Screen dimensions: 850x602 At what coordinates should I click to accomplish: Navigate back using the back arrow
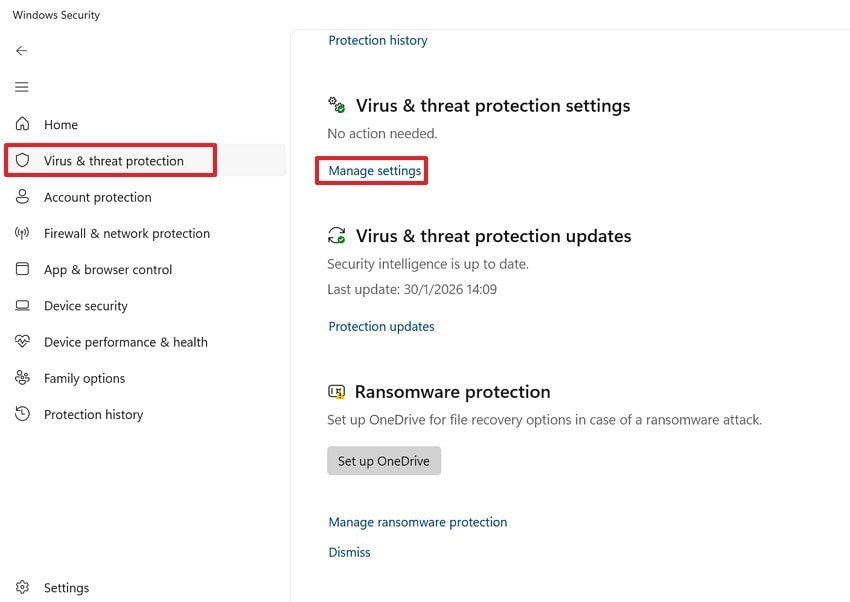click(x=21, y=50)
